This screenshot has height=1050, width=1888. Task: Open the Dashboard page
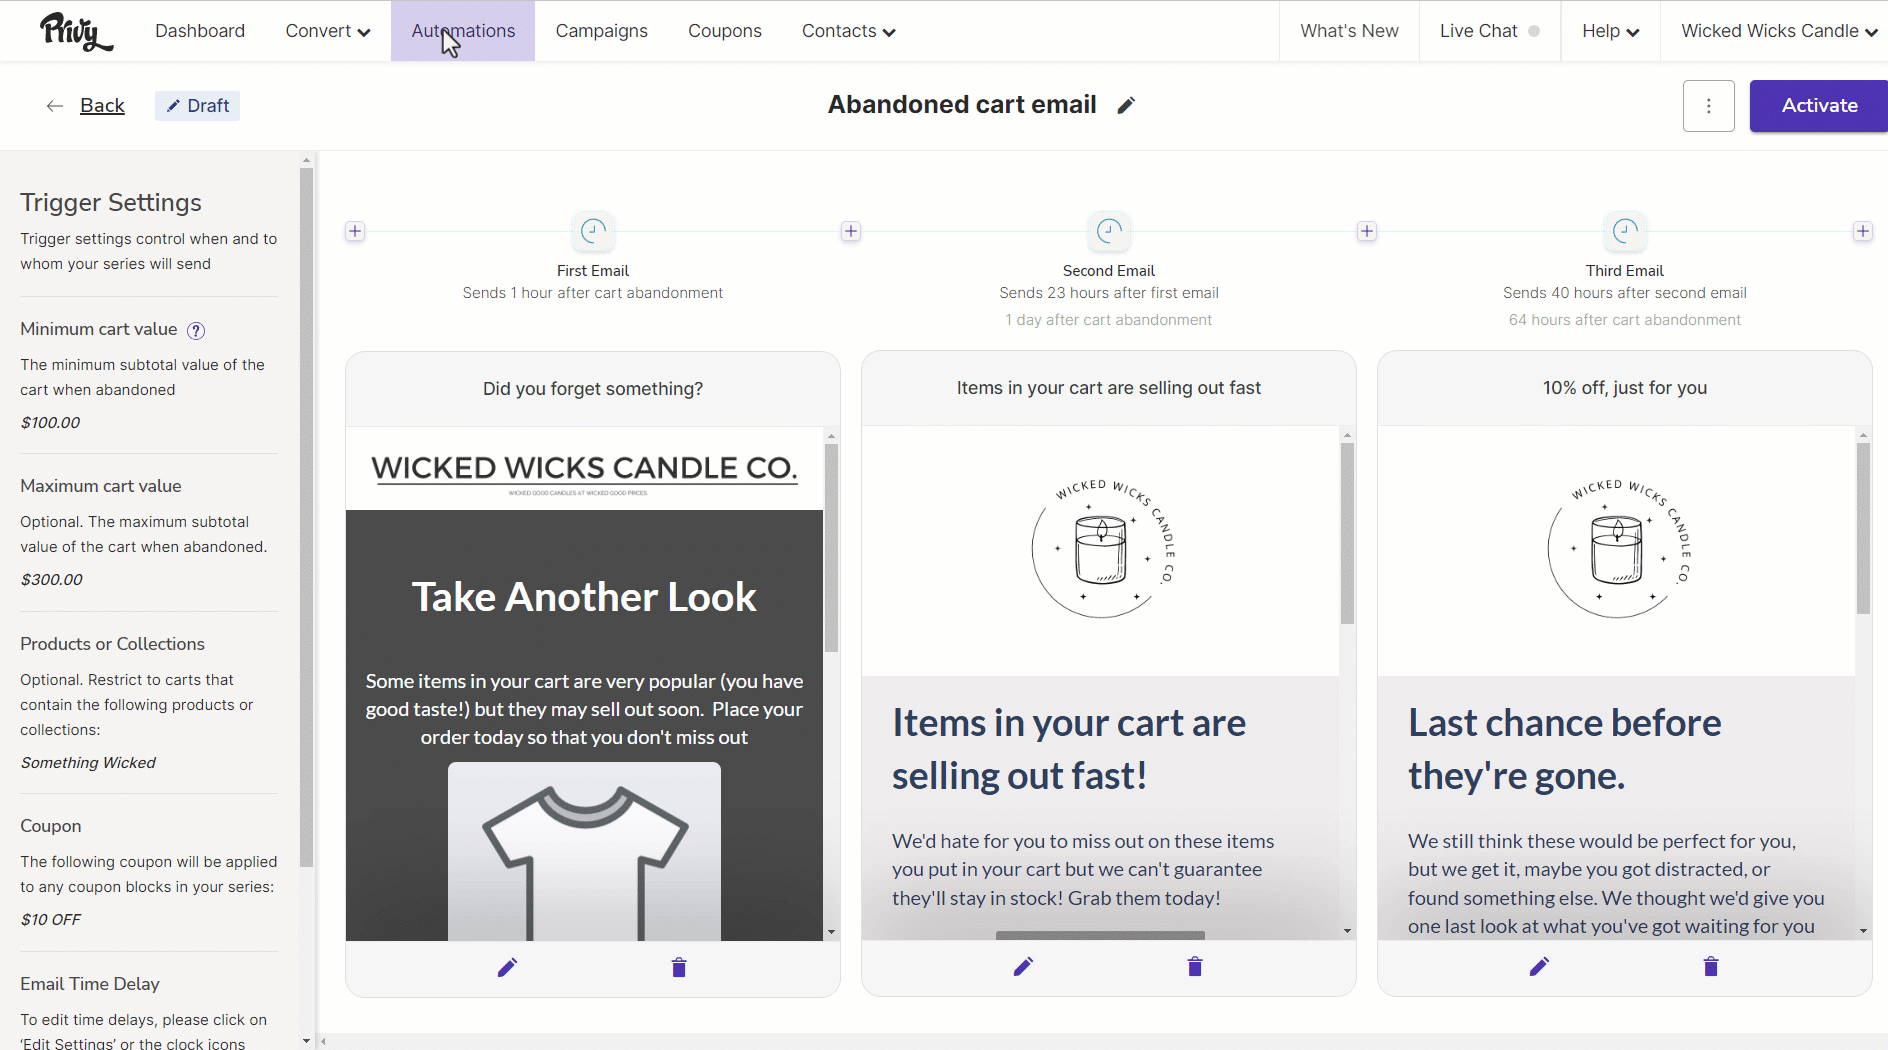[200, 31]
